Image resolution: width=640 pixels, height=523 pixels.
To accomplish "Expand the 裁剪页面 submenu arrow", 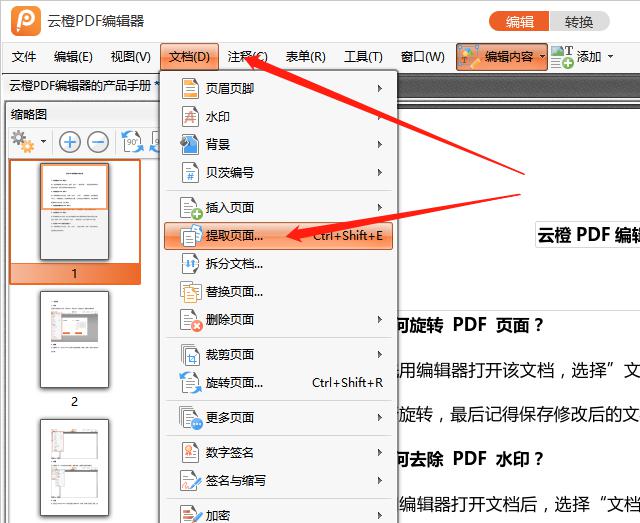I will tap(380, 354).
